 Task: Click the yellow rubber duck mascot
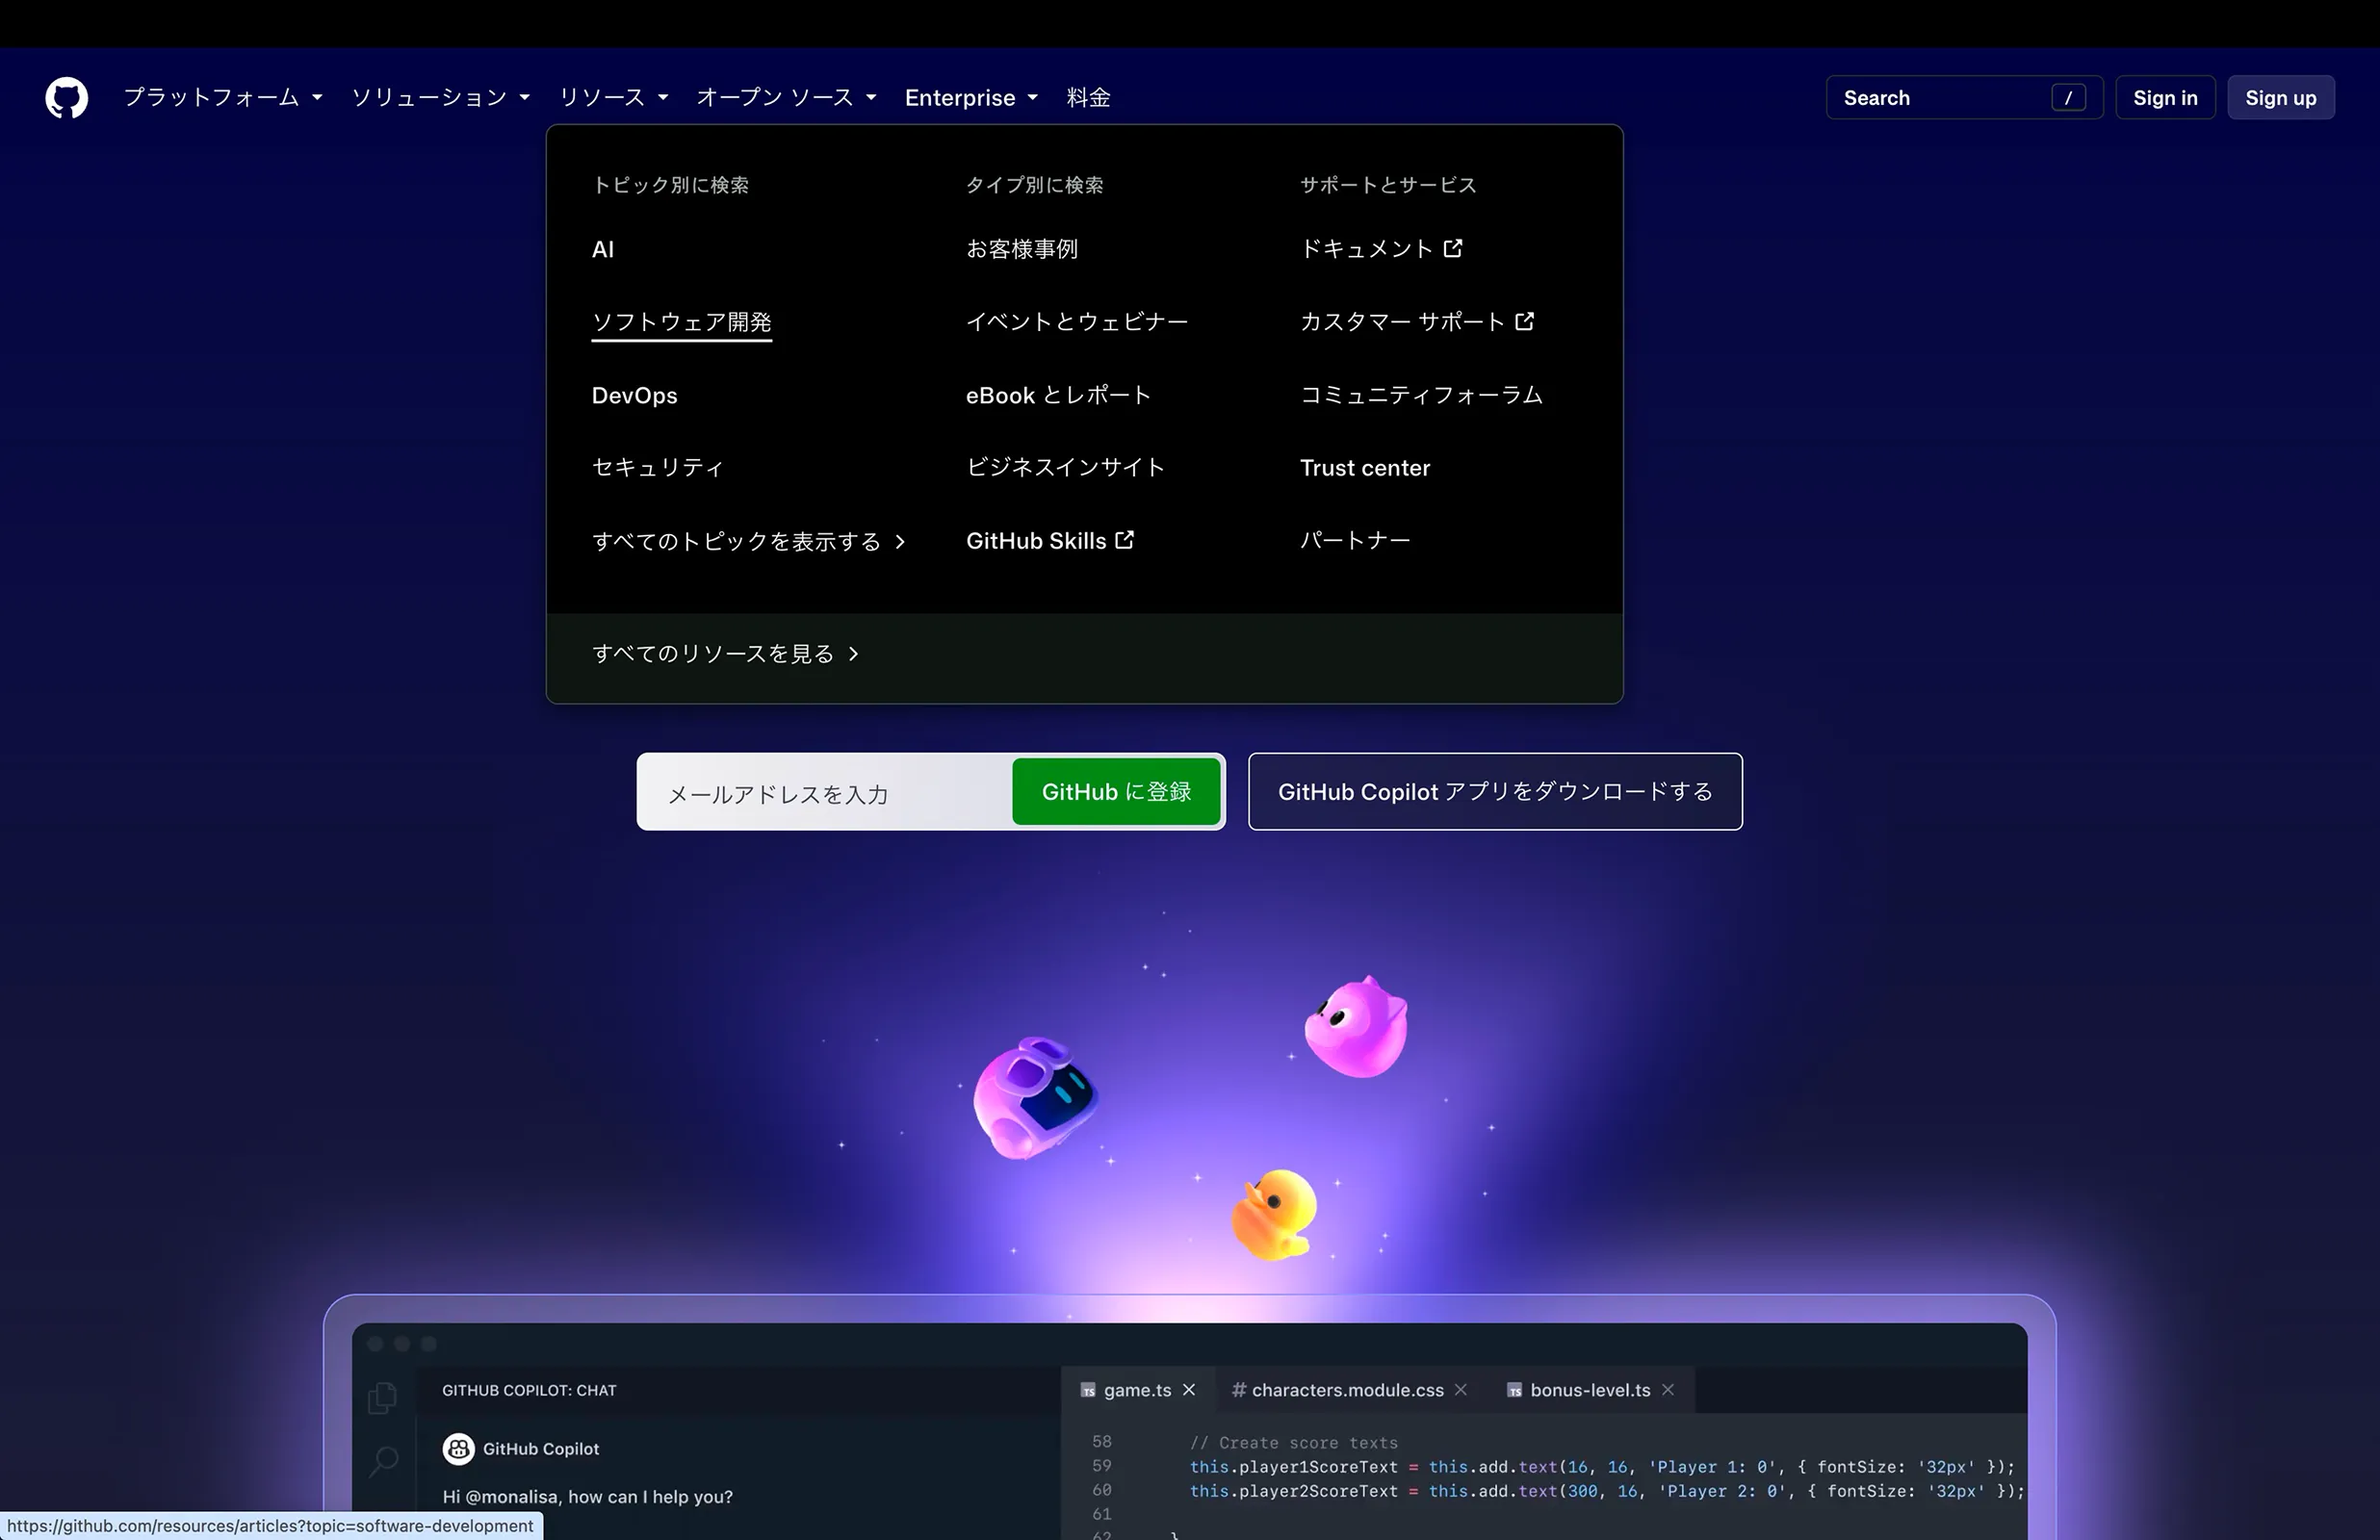(x=1273, y=1214)
